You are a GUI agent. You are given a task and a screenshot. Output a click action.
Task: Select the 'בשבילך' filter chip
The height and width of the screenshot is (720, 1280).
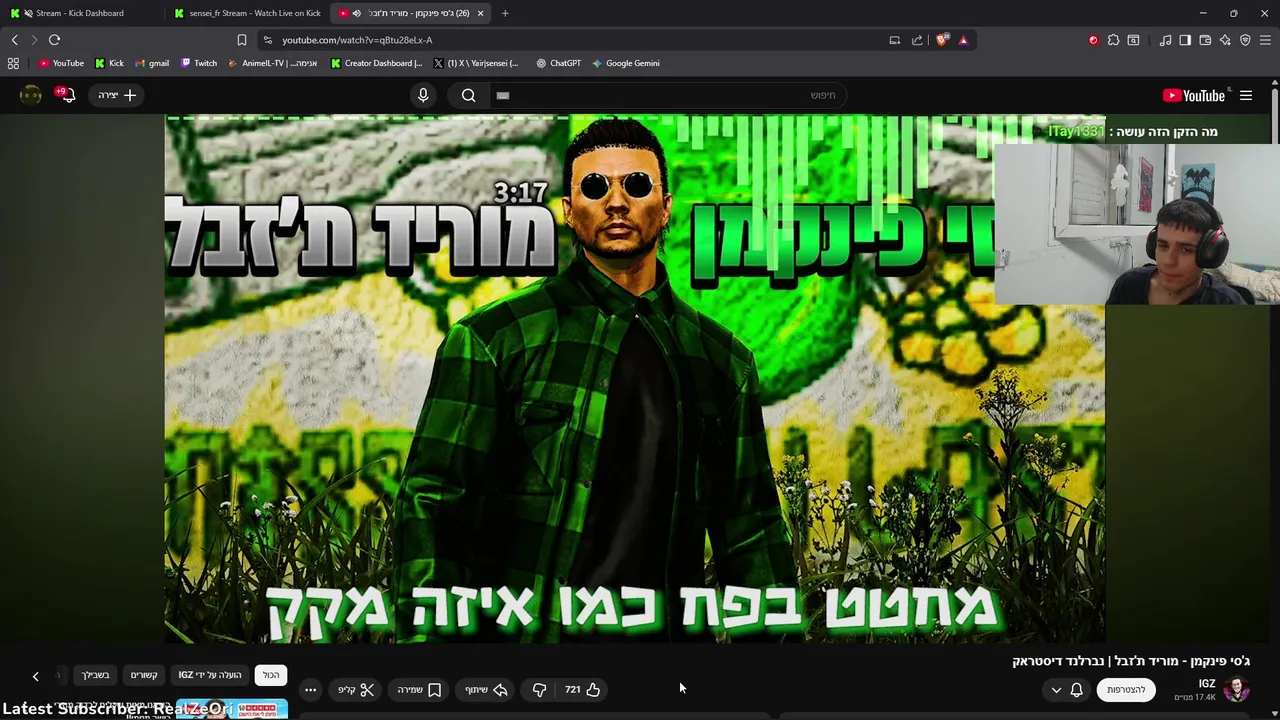click(x=96, y=675)
